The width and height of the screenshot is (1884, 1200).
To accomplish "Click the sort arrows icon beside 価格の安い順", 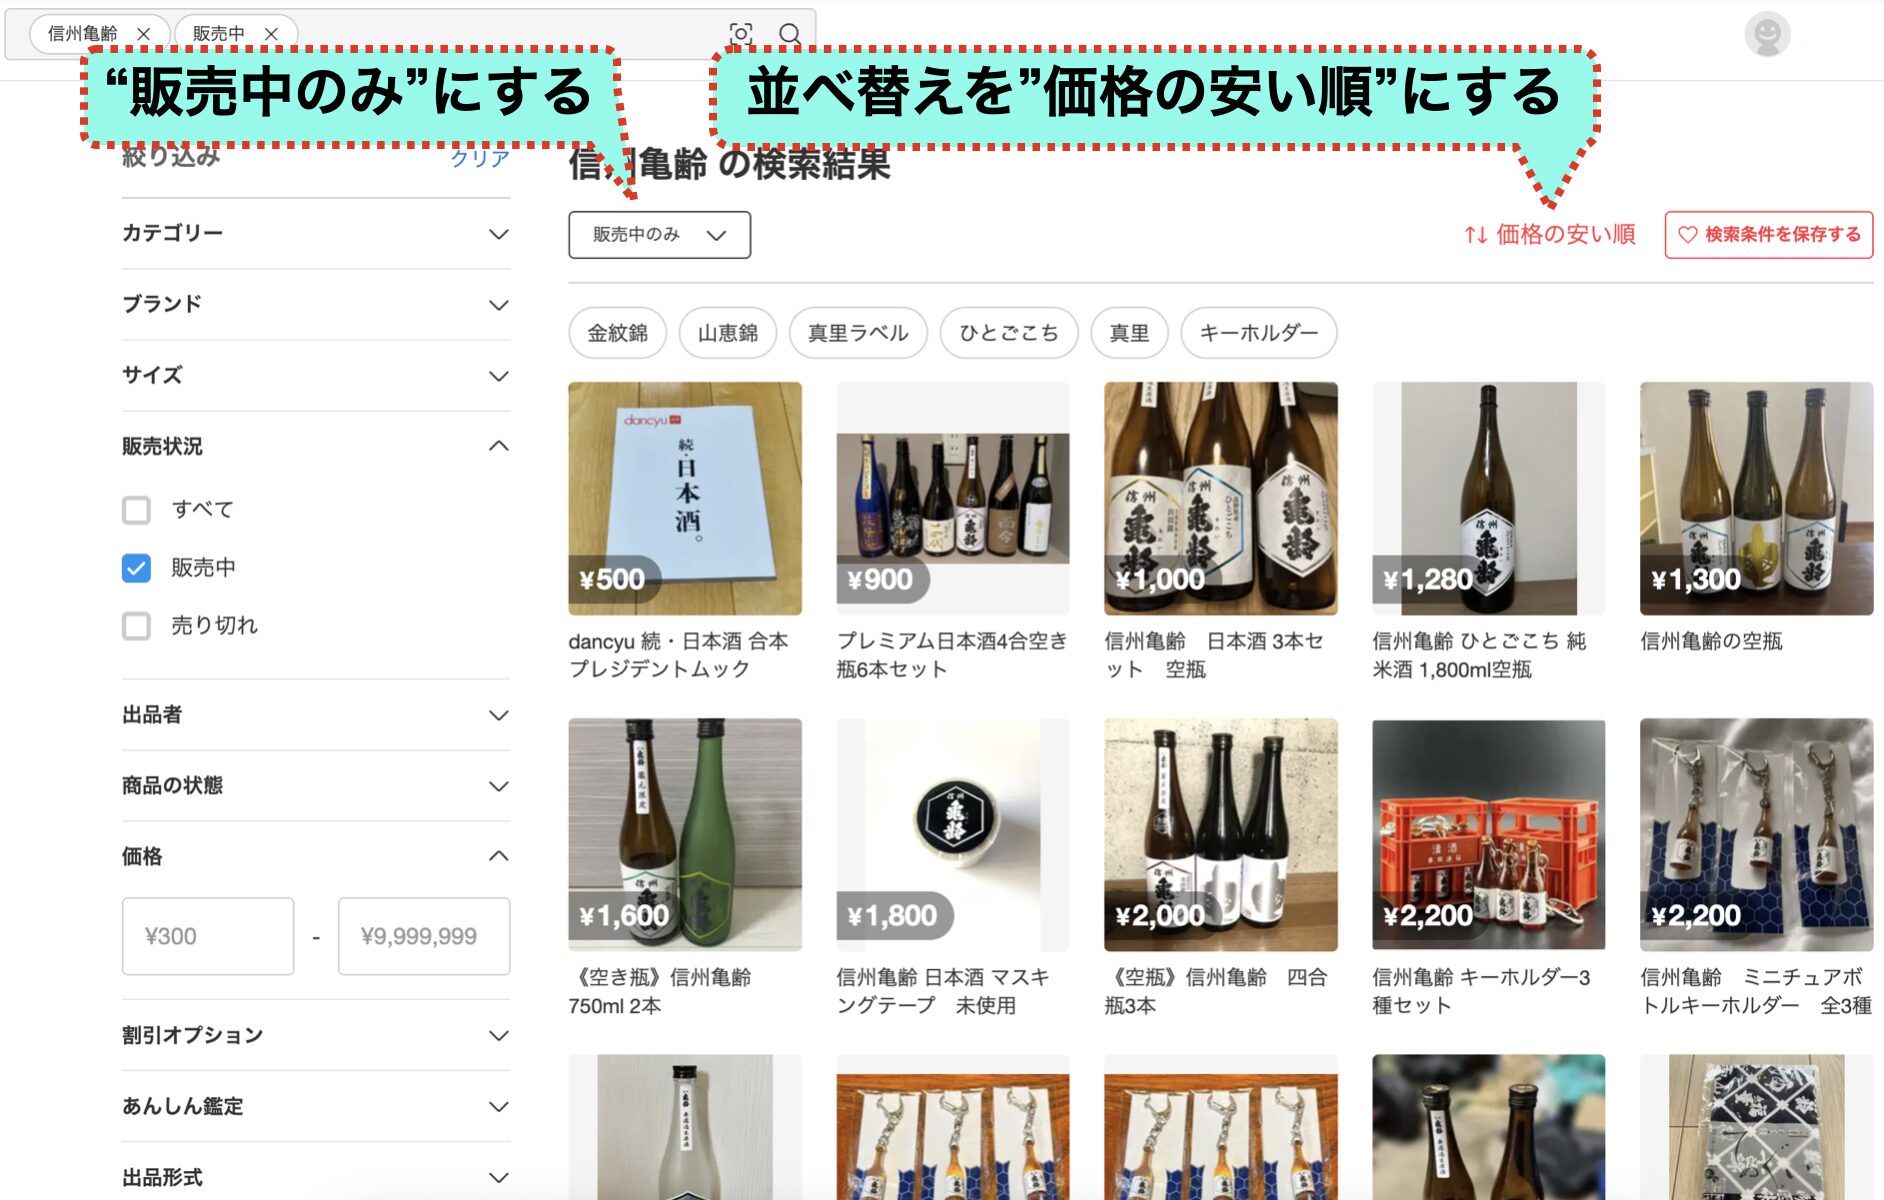I will pyautogui.click(x=1476, y=235).
